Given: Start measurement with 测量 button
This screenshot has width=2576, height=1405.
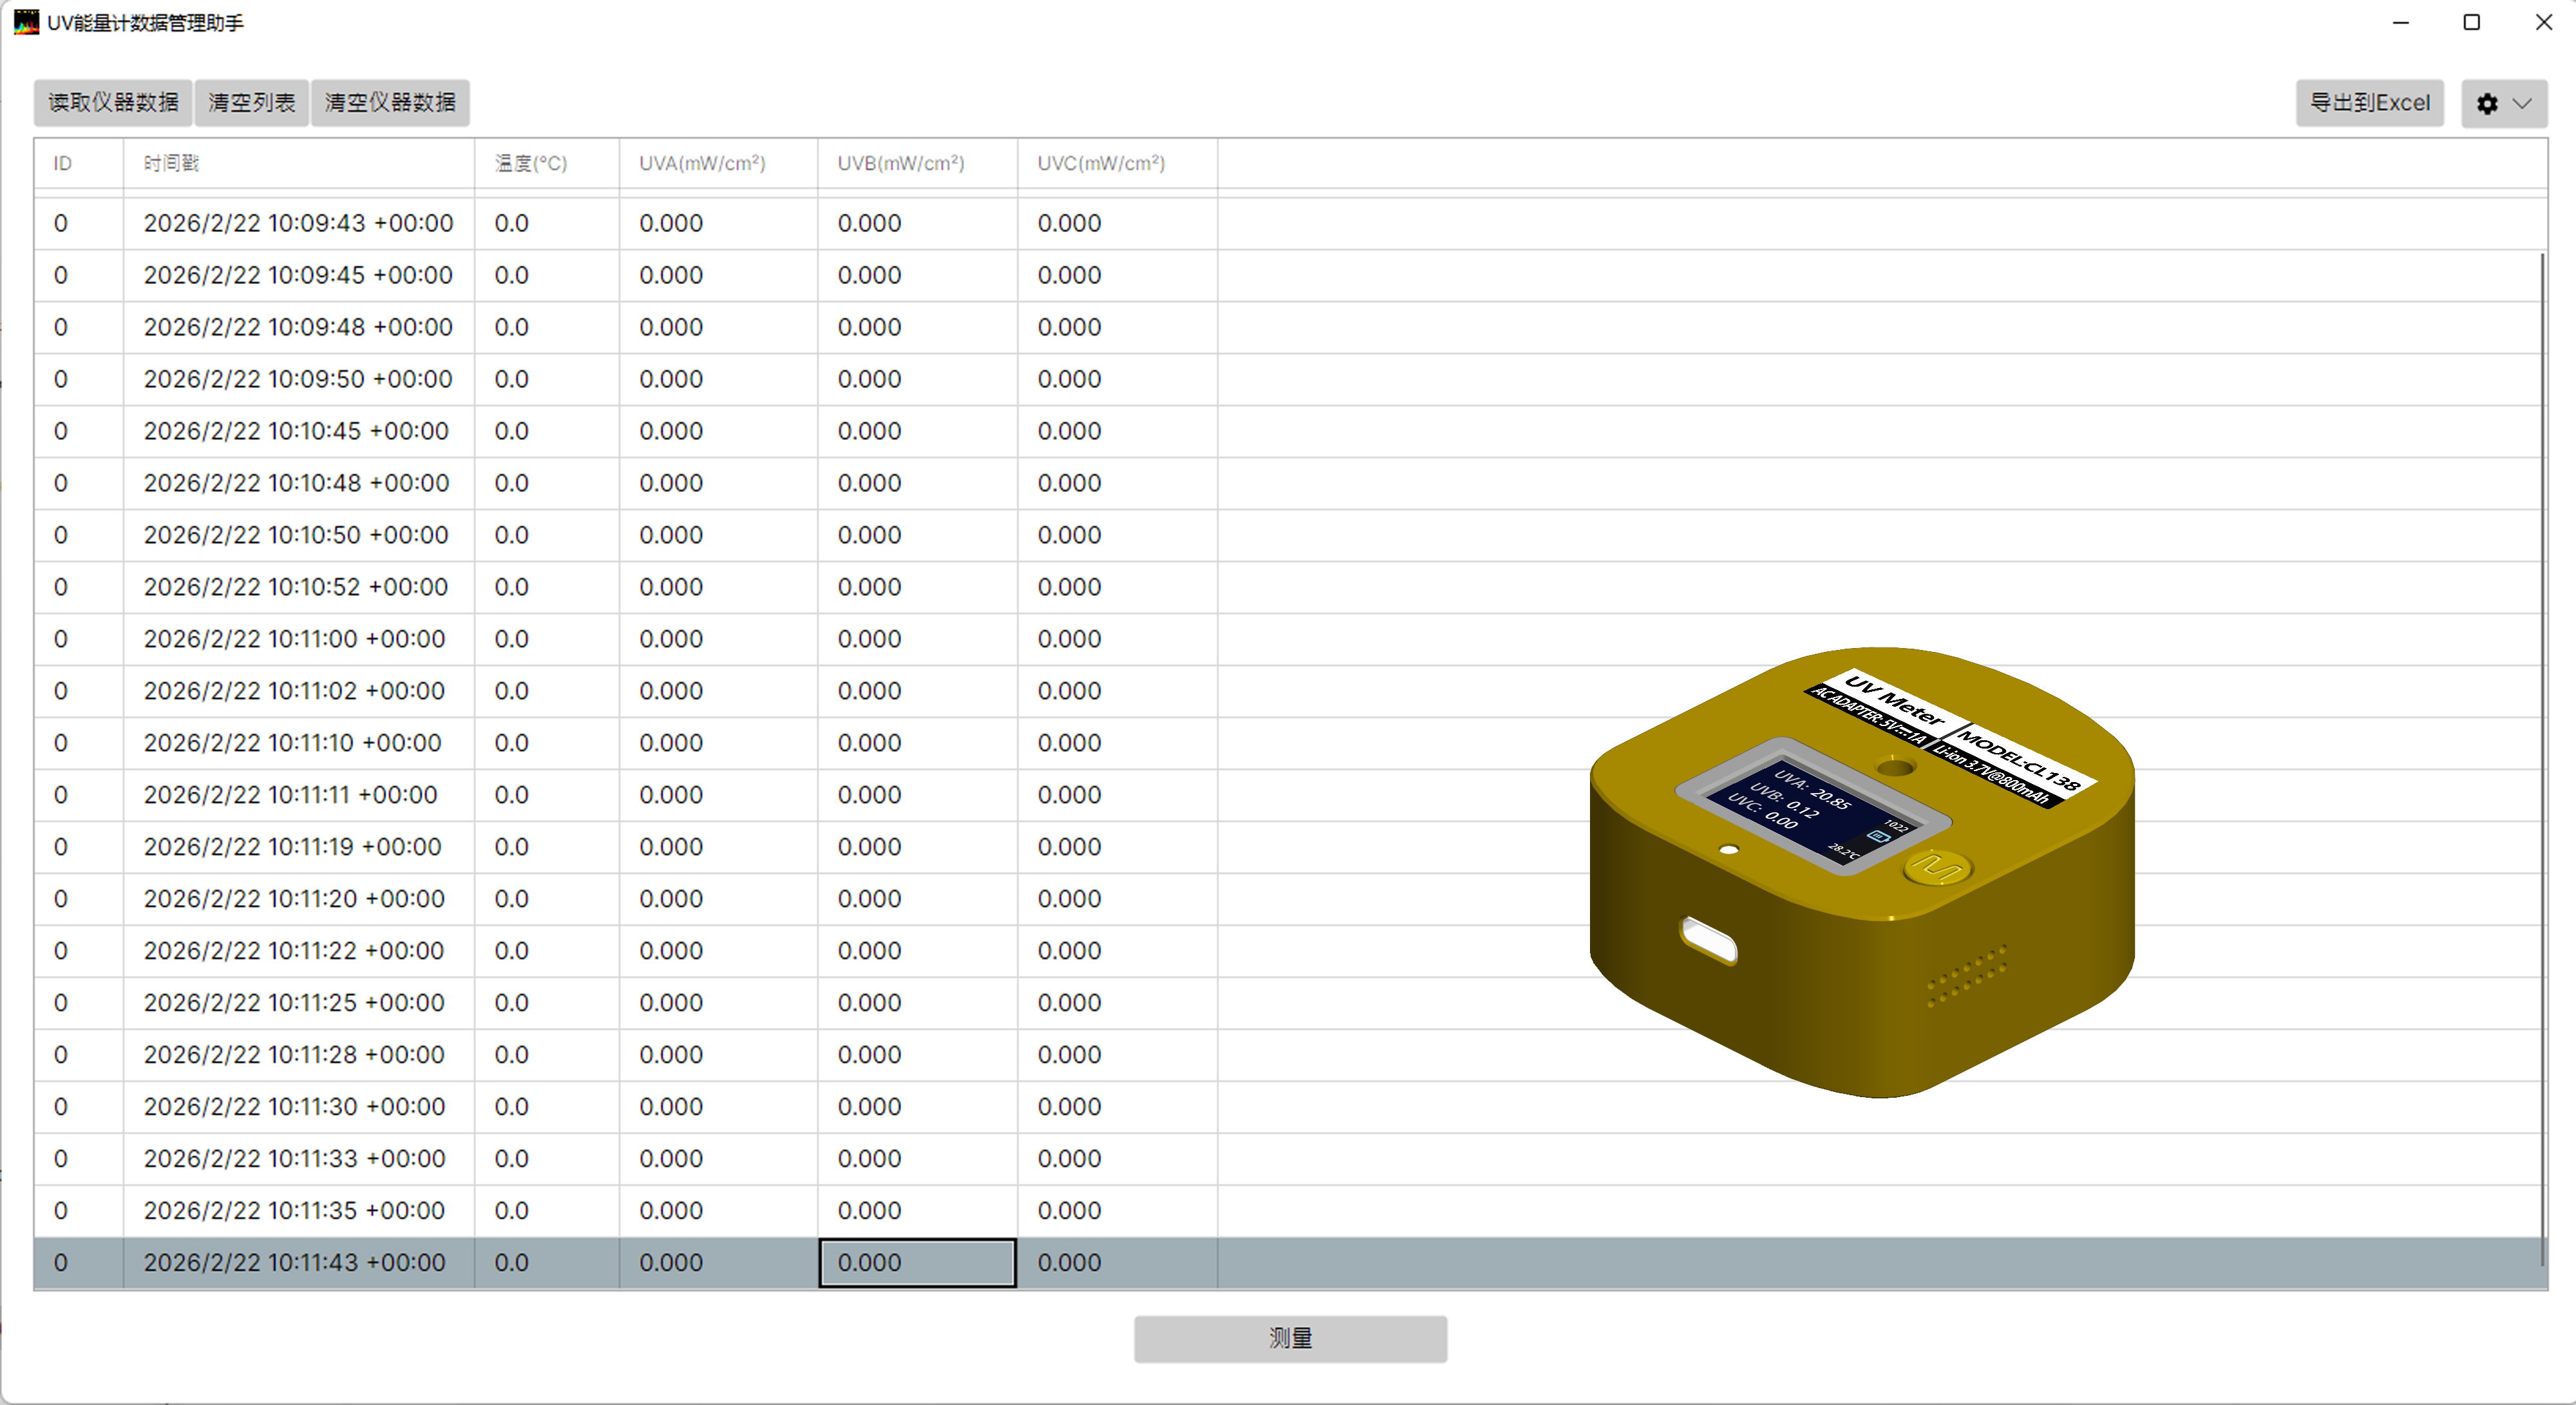Looking at the screenshot, I should click(1290, 1338).
